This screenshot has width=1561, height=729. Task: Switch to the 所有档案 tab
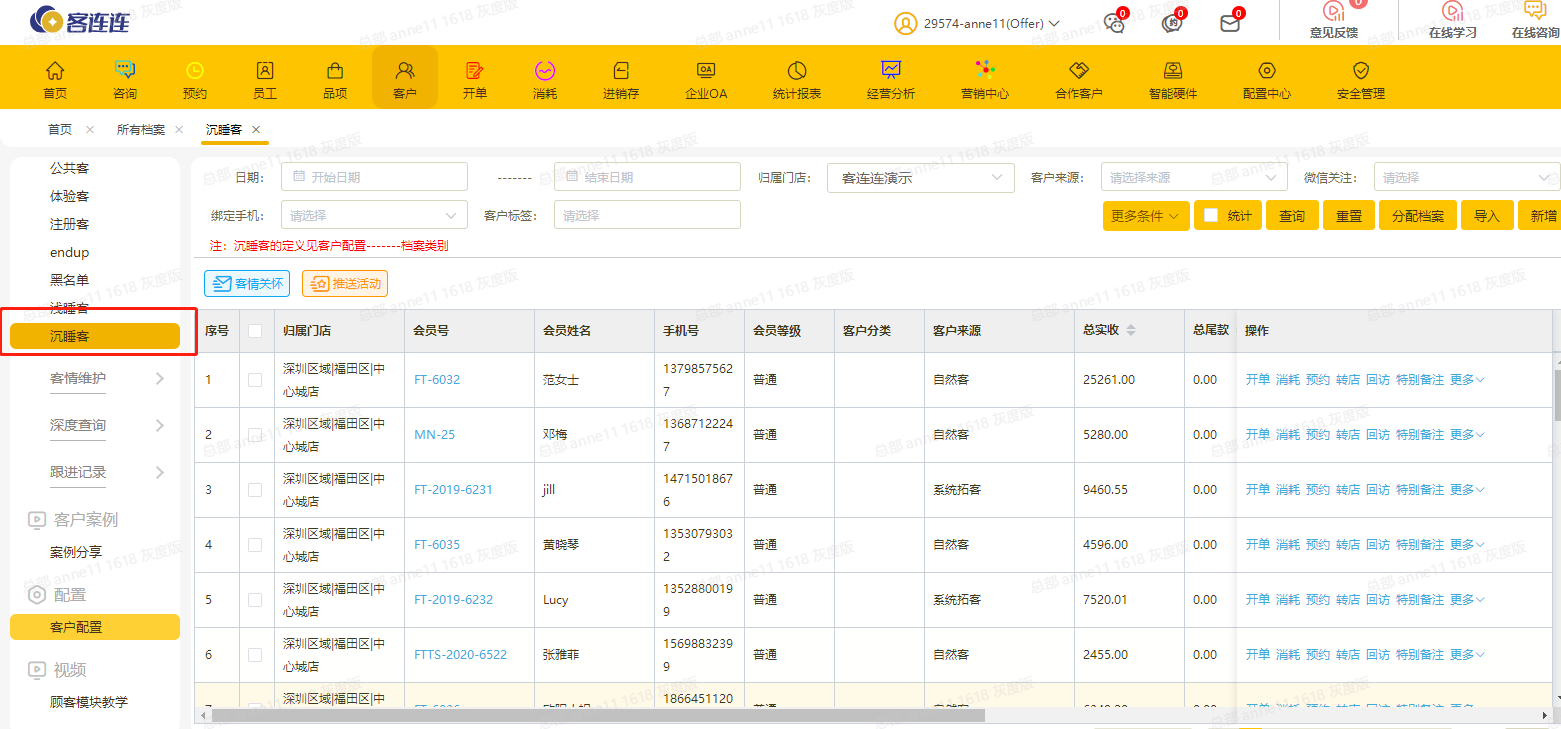pos(141,130)
